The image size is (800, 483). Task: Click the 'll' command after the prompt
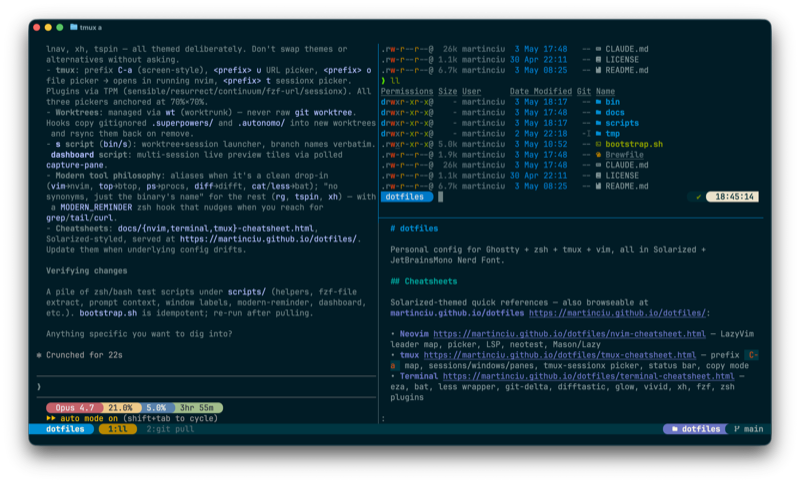pyautogui.click(x=395, y=81)
